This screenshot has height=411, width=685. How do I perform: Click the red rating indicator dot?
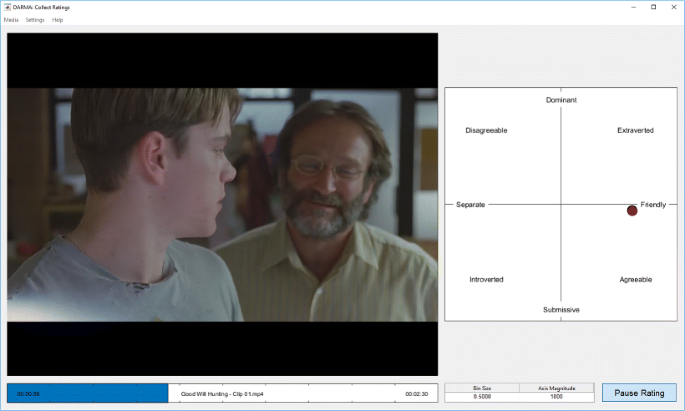[632, 210]
